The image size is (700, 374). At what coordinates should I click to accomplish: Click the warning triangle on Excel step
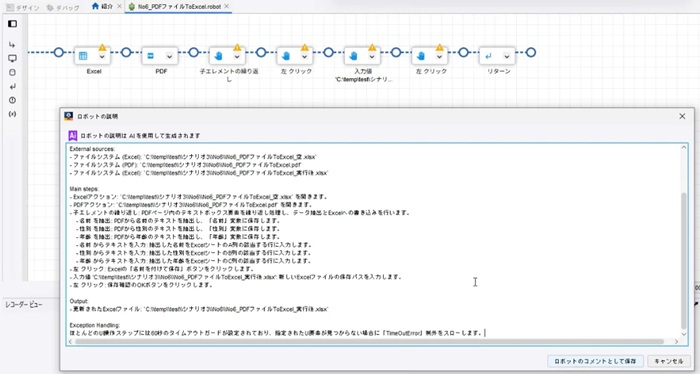[x=102, y=47]
